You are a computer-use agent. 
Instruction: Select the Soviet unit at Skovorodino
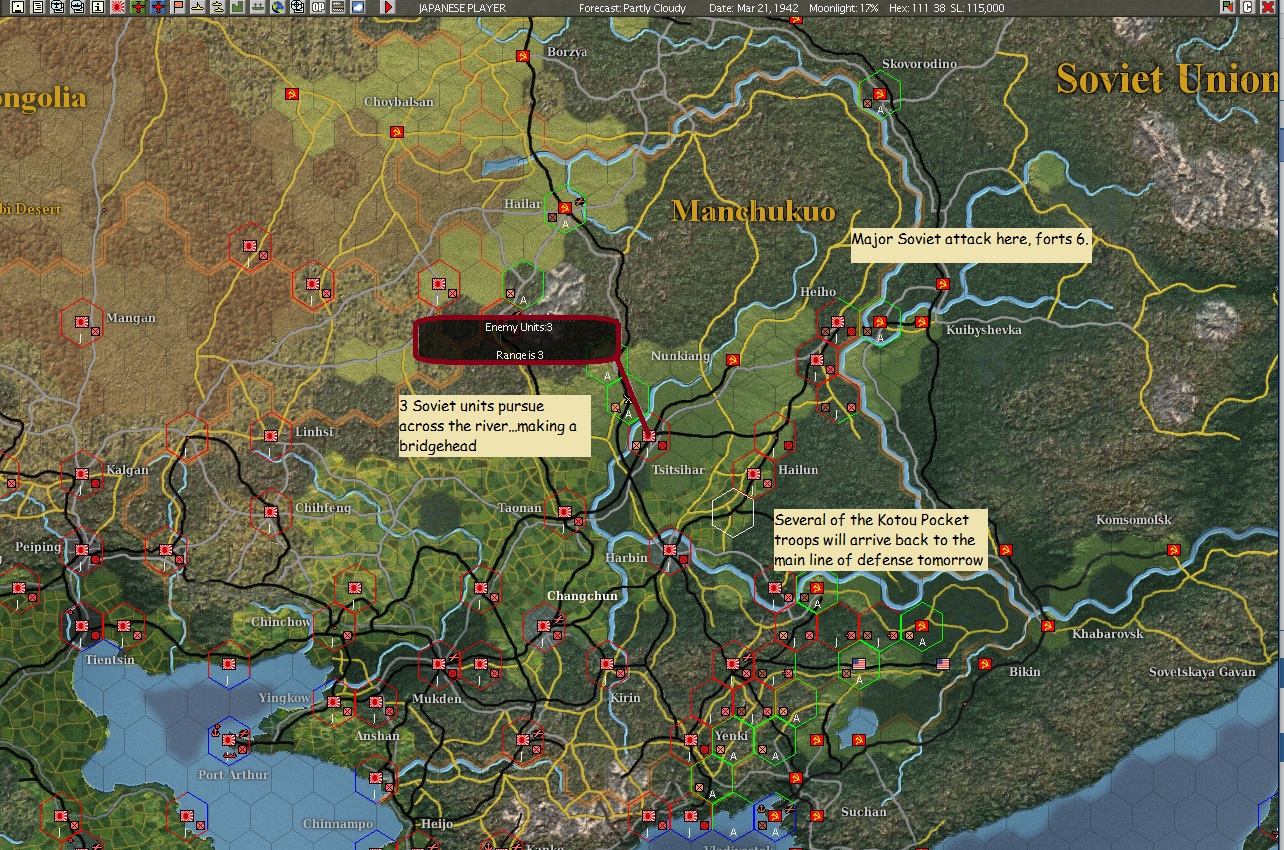click(880, 95)
